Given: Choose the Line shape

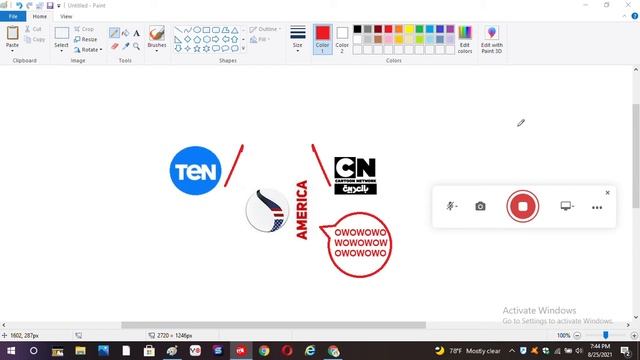Looking at the screenshot, I should click(178, 30).
